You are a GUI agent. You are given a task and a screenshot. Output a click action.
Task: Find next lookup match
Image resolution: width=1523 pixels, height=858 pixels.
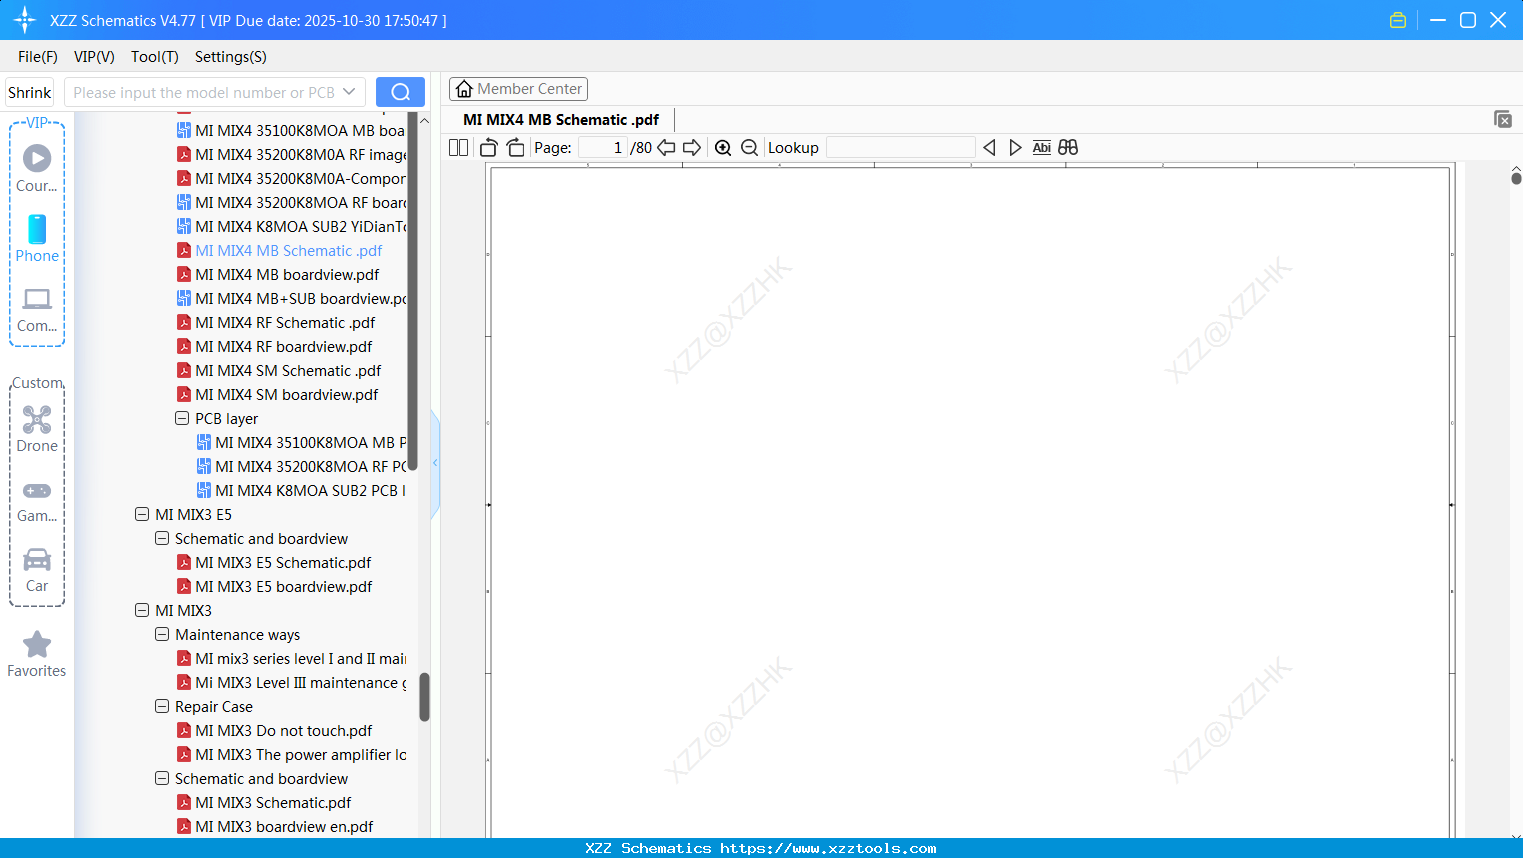tap(1015, 148)
